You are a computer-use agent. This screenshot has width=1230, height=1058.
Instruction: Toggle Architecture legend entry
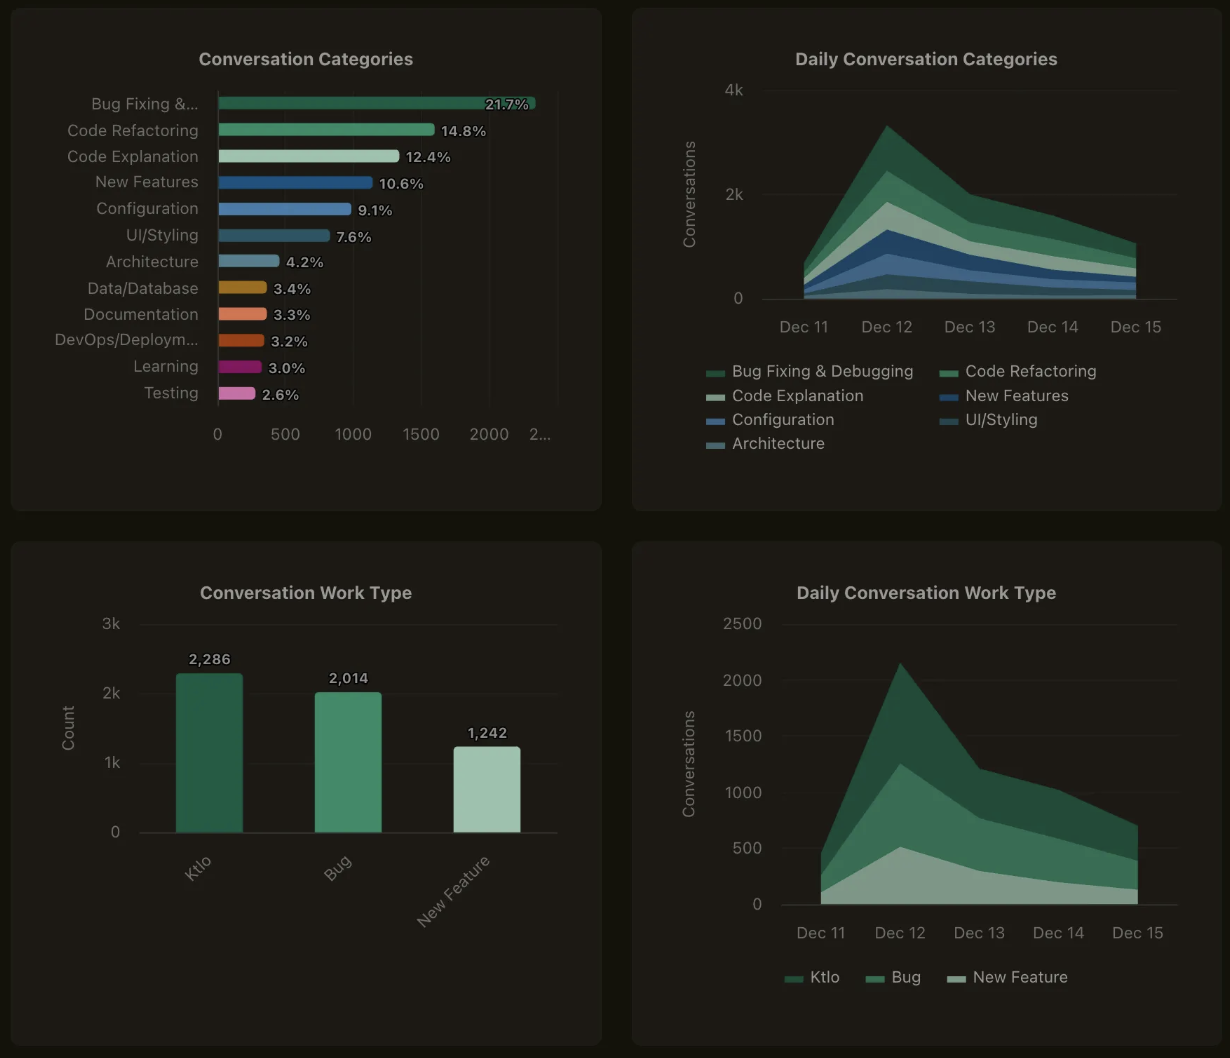765,444
